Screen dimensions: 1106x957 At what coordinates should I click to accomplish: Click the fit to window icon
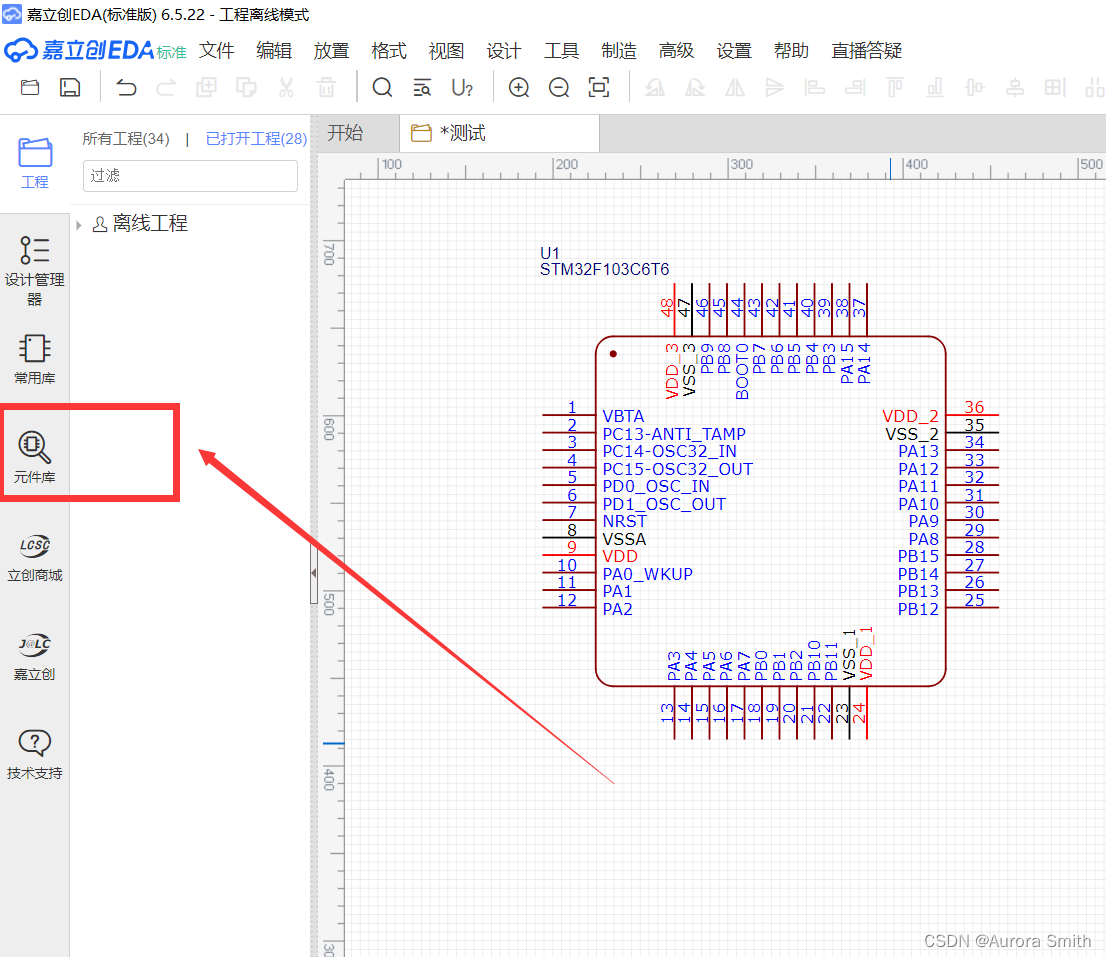tap(599, 87)
